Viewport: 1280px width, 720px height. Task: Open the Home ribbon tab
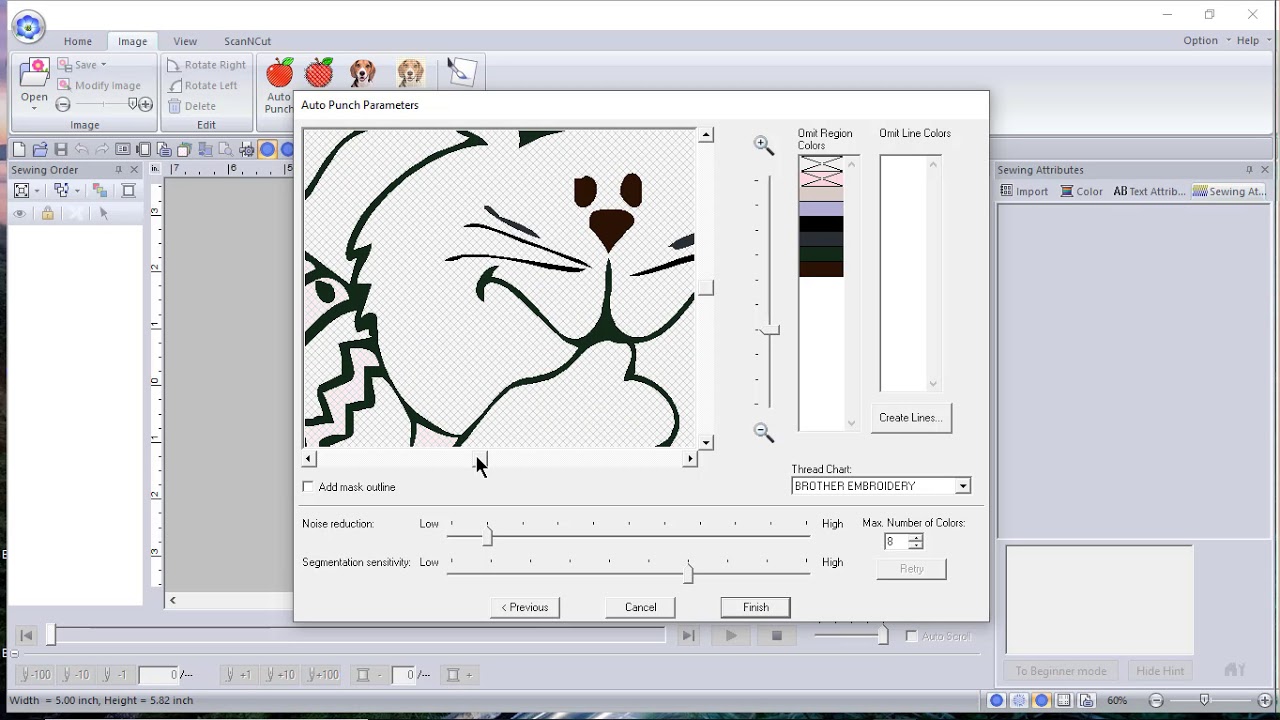click(78, 41)
